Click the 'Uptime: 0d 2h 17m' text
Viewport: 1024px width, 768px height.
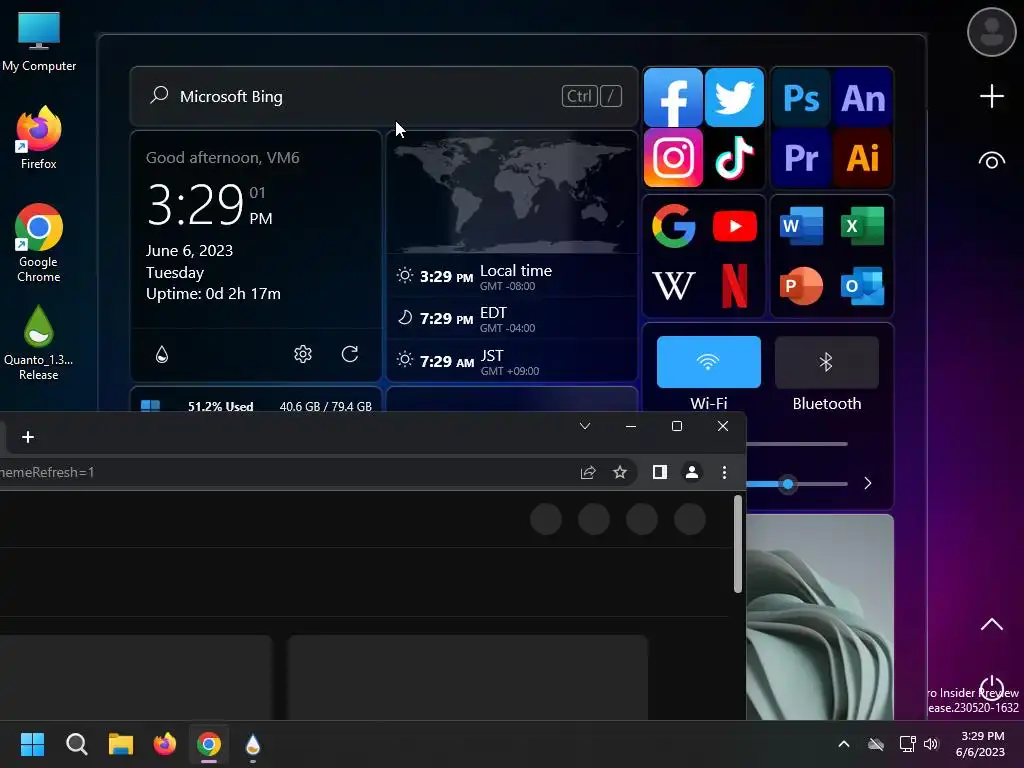point(213,294)
